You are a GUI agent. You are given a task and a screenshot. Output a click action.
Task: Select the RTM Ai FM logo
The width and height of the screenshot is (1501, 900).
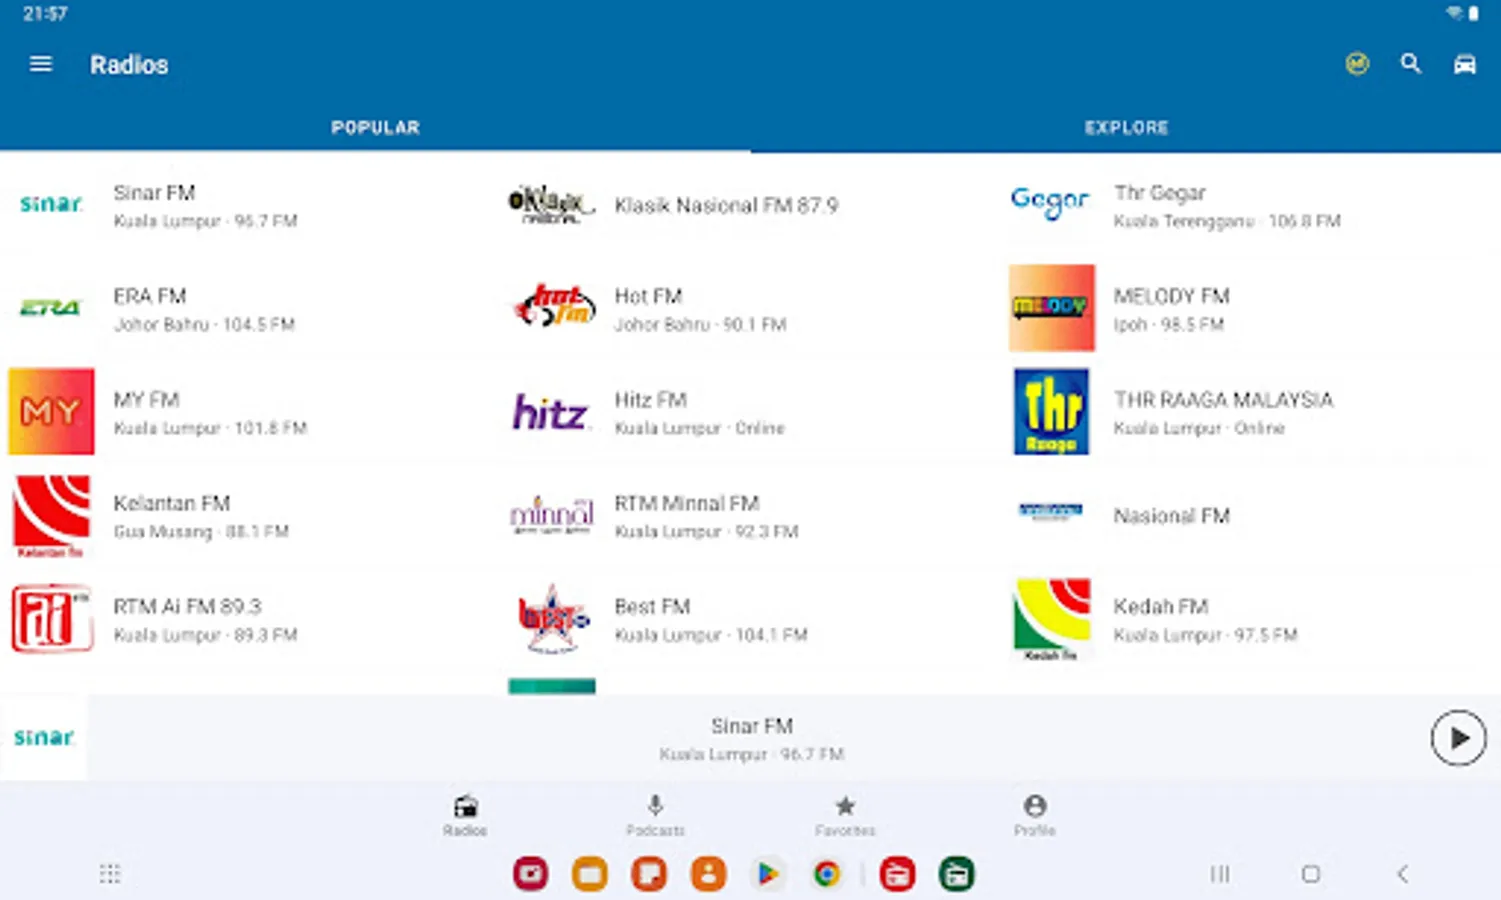pyautogui.click(x=51, y=618)
